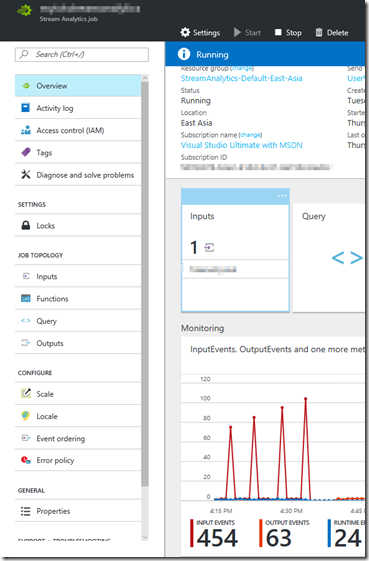Click the Stop button label

pos(293,33)
